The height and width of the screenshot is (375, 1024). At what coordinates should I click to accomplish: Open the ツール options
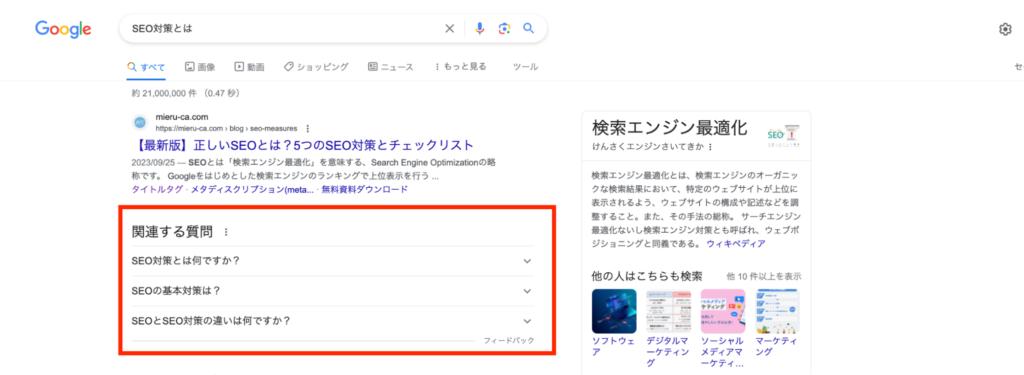click(x=526, y=67)
